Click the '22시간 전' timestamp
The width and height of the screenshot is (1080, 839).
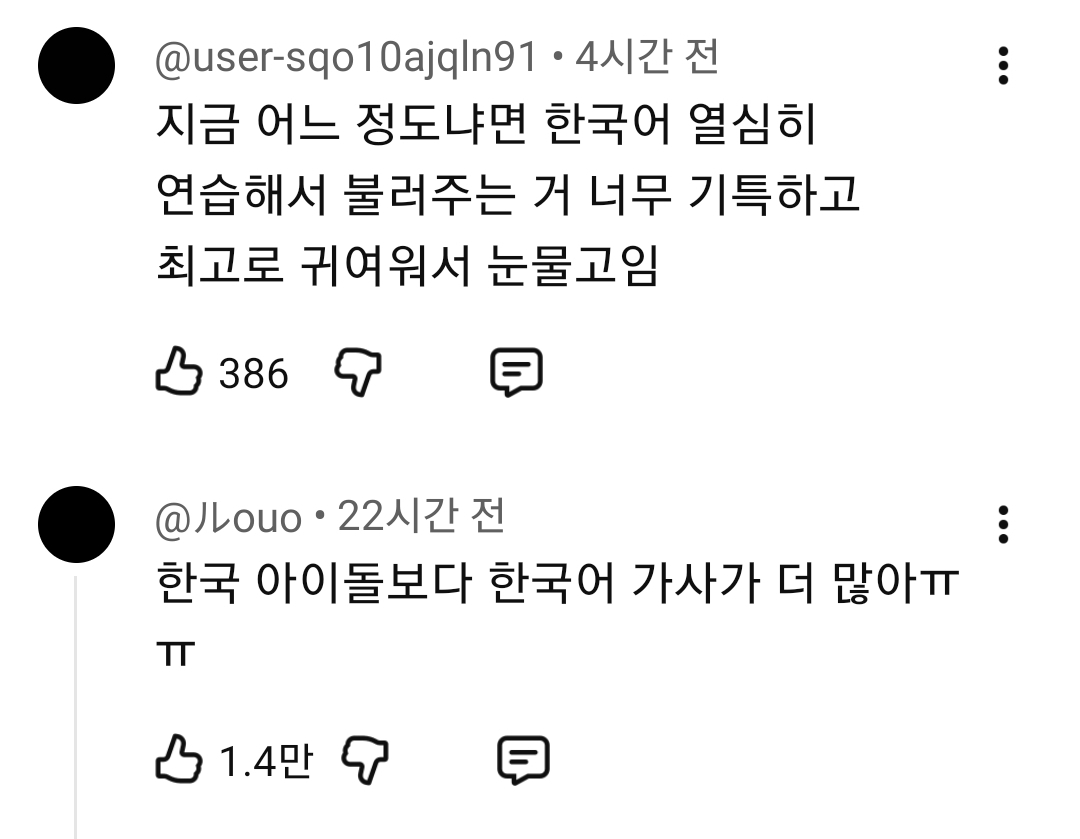tap(421, 517)
